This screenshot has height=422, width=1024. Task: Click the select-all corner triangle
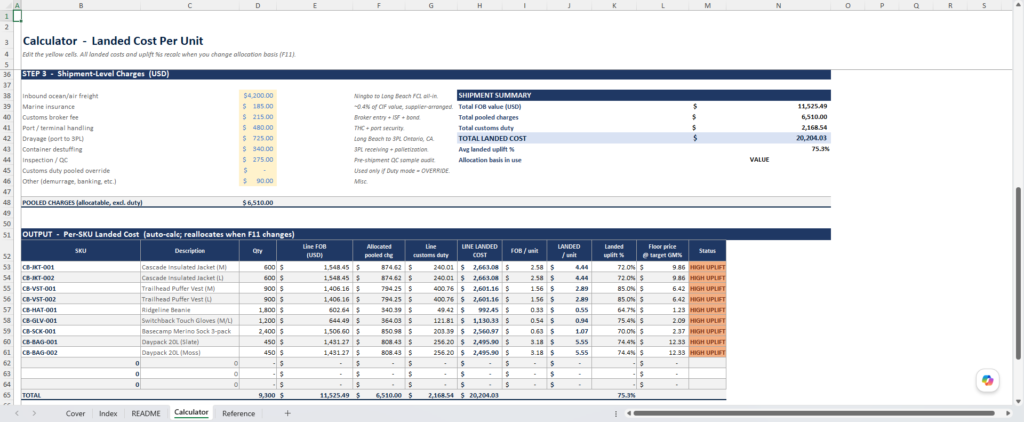click(x=7, y=5)
